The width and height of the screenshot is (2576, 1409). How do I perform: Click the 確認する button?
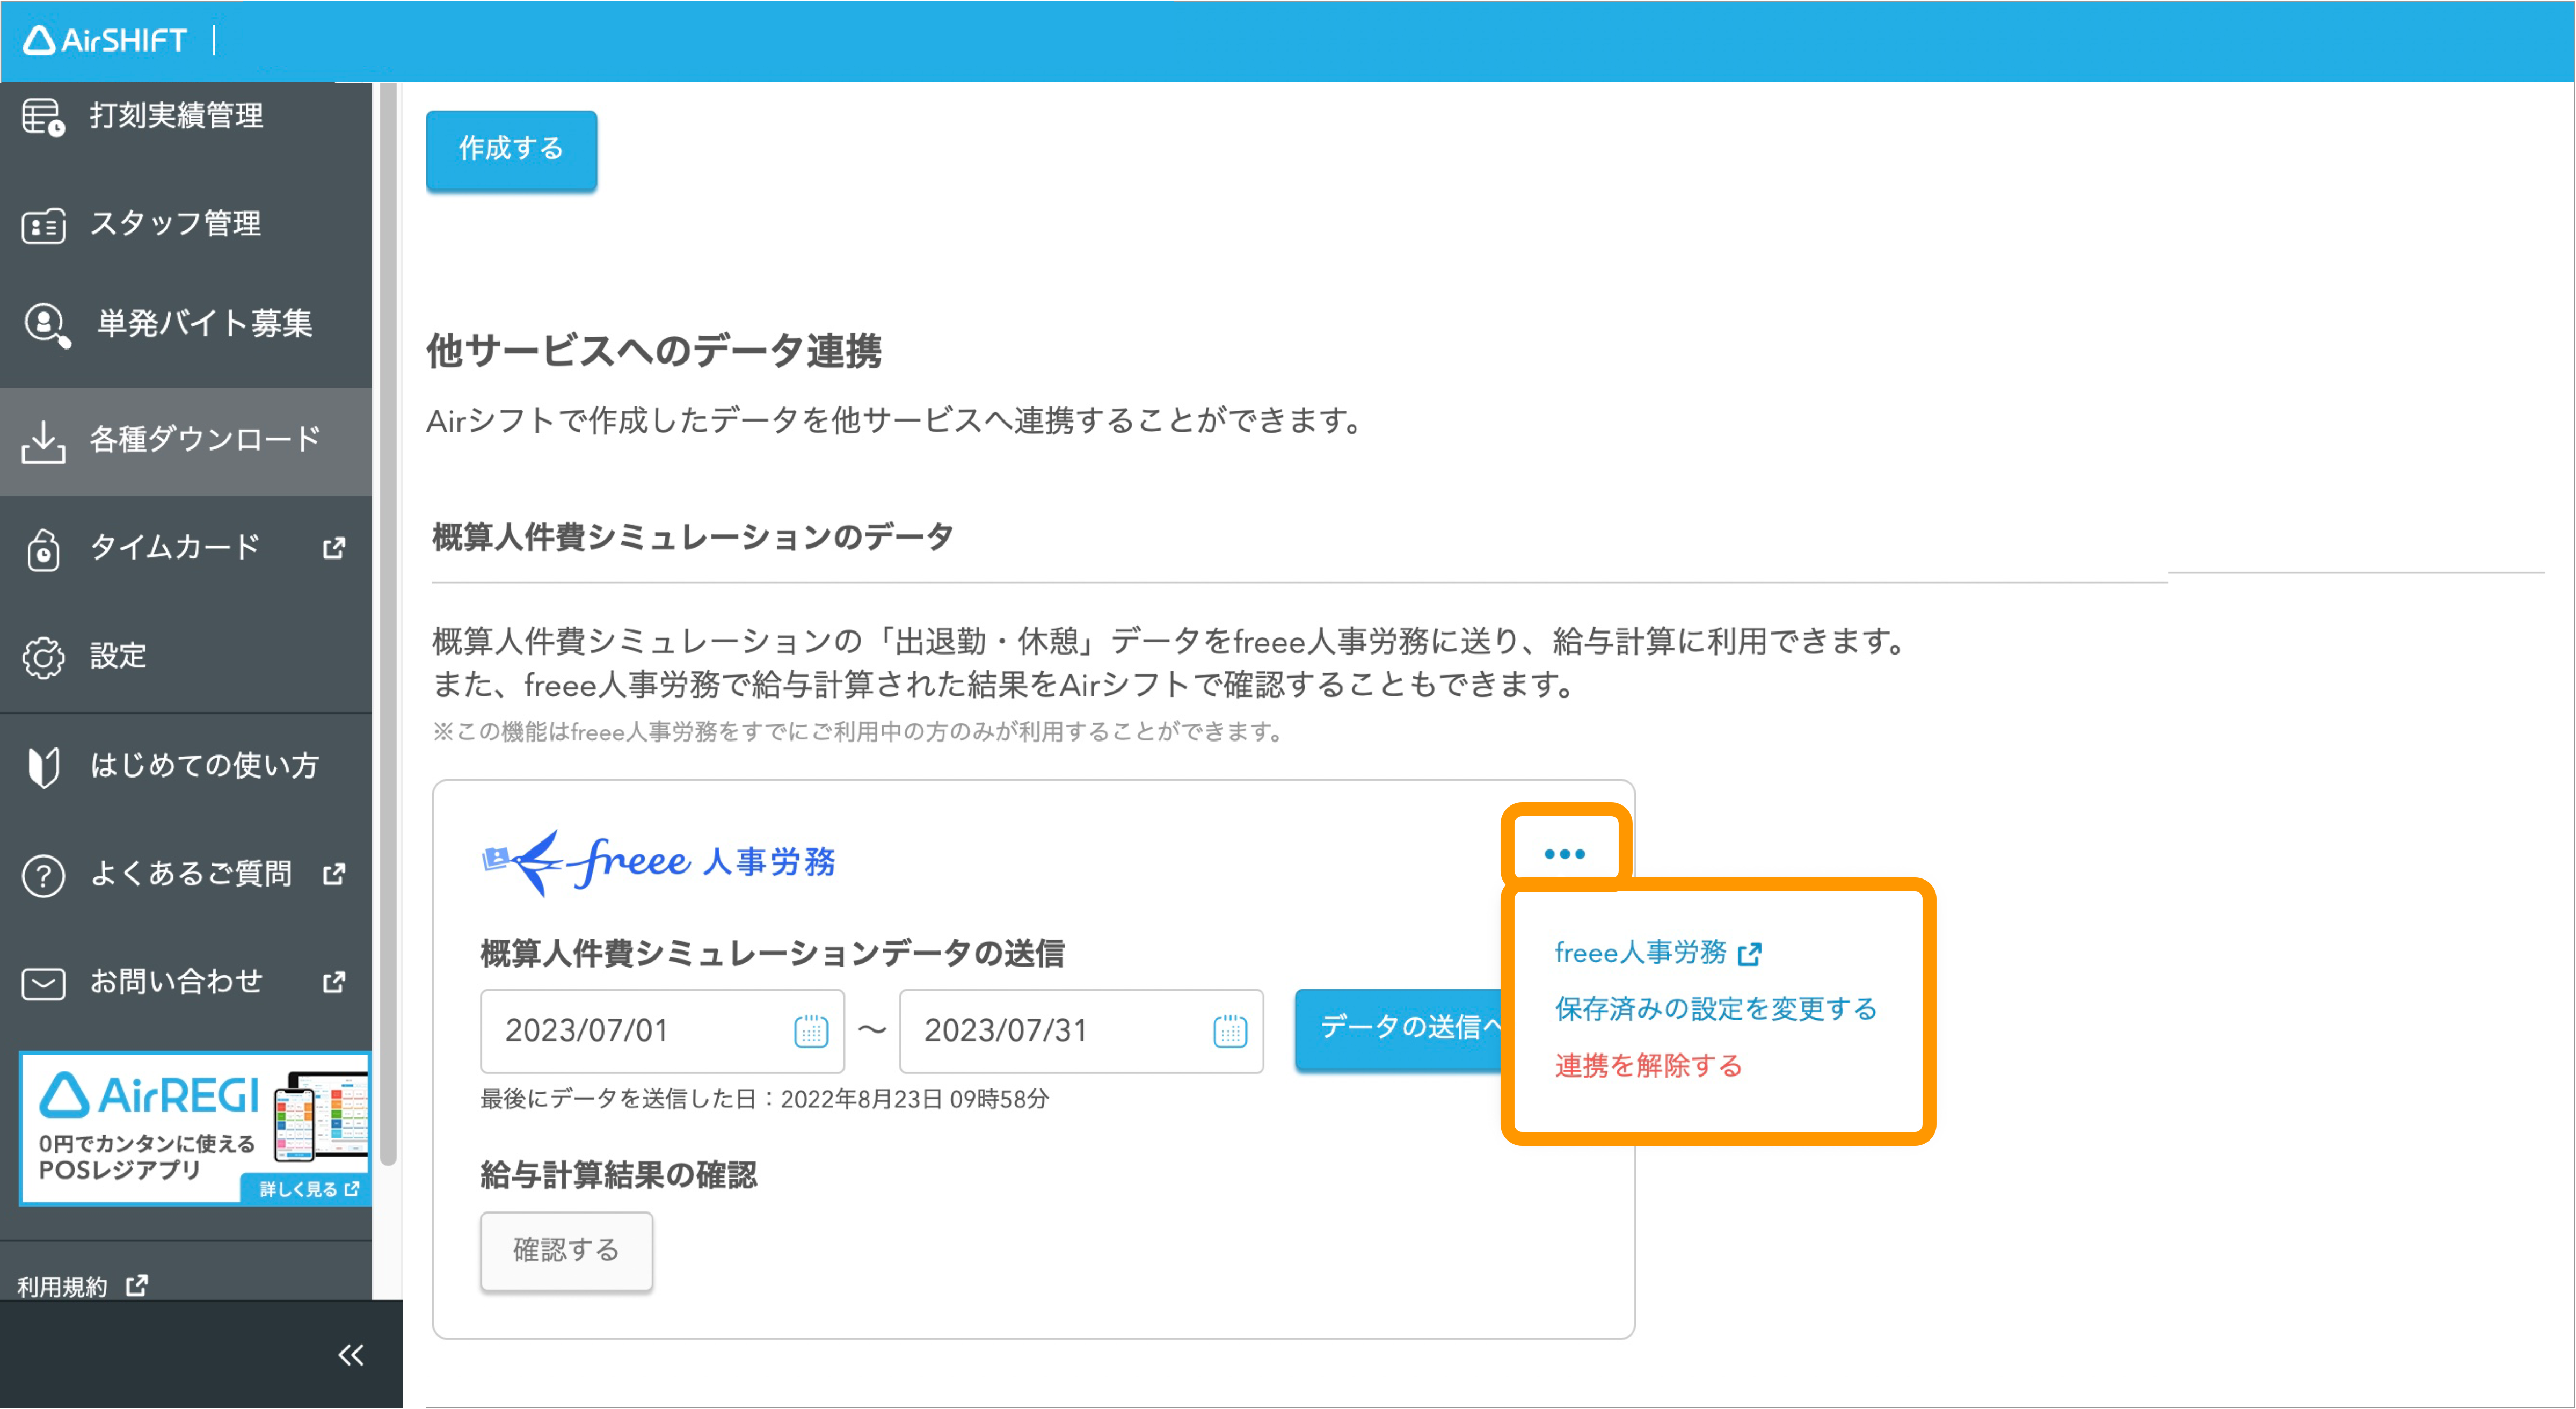pos(566,1250)
